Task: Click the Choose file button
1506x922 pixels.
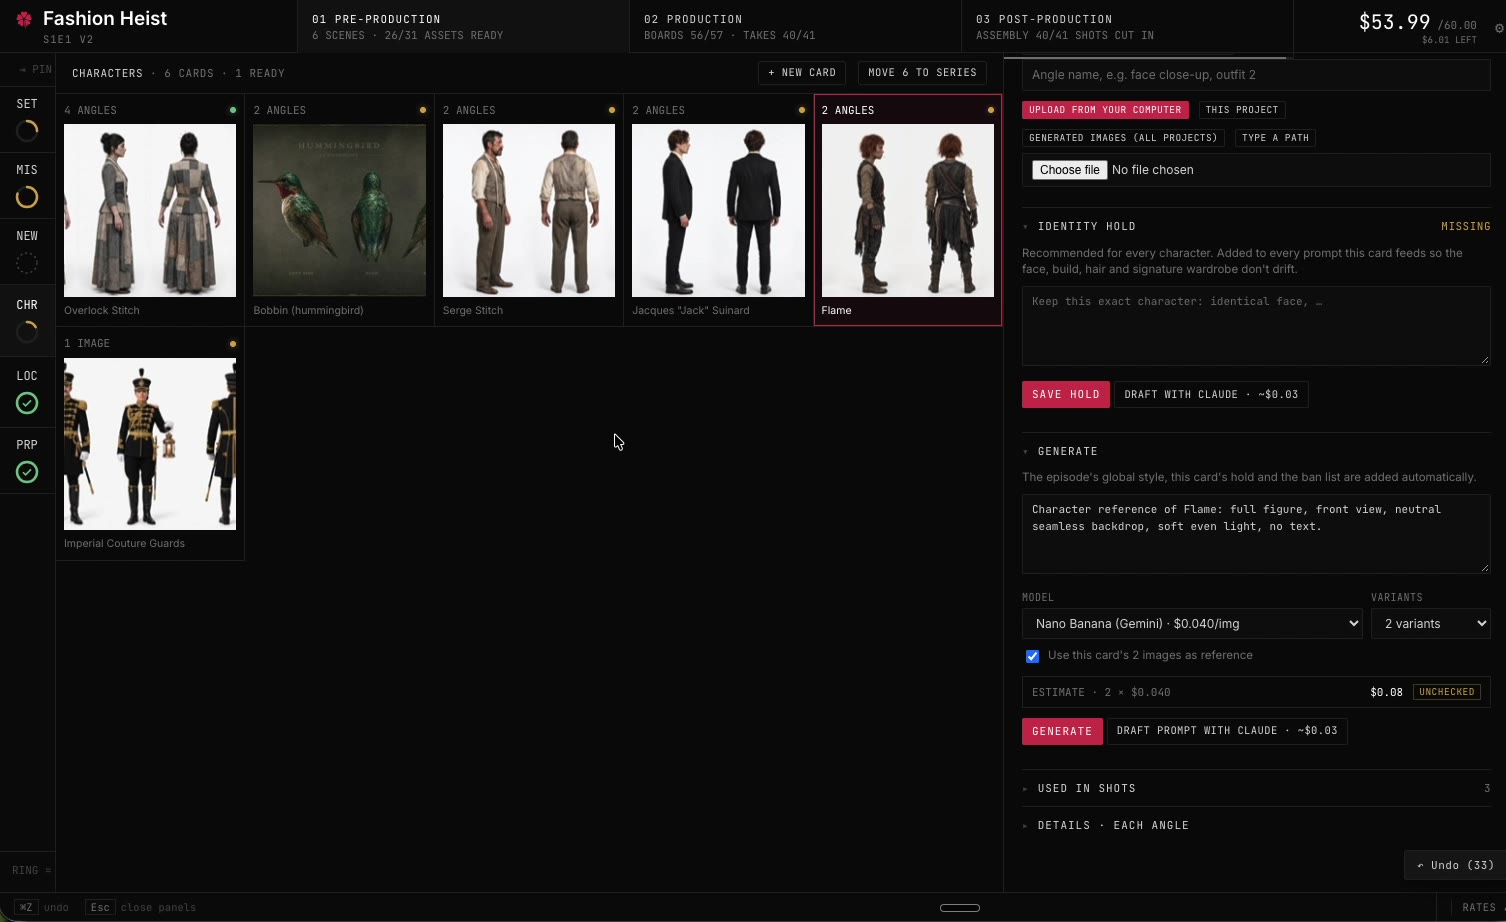Action: click(x=1069, y=170)
